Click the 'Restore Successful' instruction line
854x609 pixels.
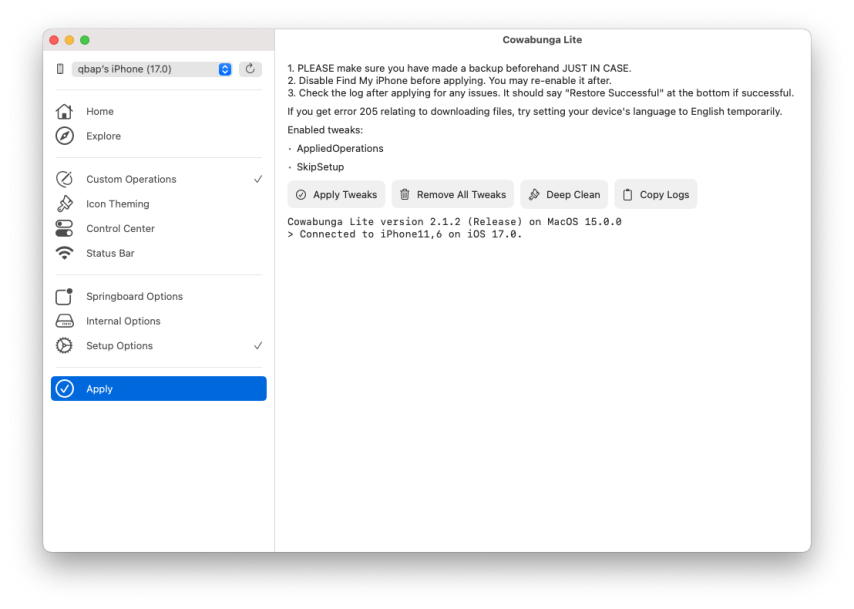click(x=540, y=93)
